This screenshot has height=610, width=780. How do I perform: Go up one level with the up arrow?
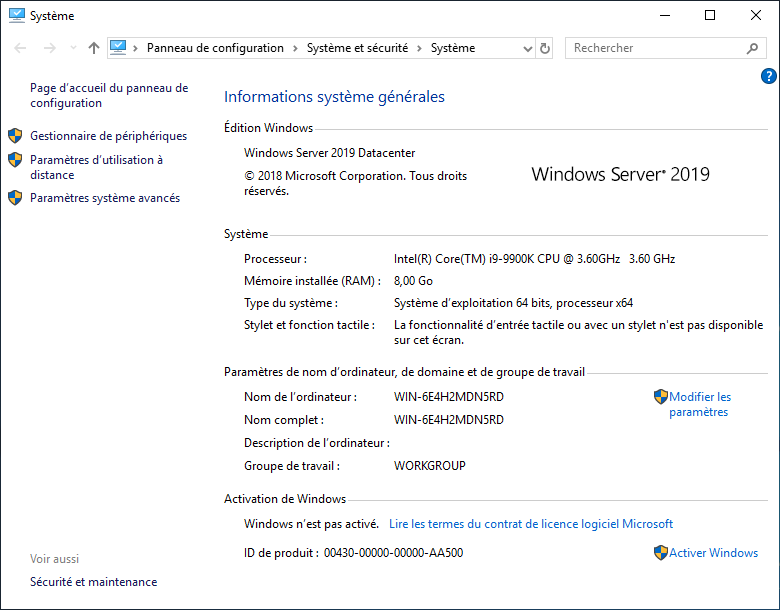click(93, 48)
